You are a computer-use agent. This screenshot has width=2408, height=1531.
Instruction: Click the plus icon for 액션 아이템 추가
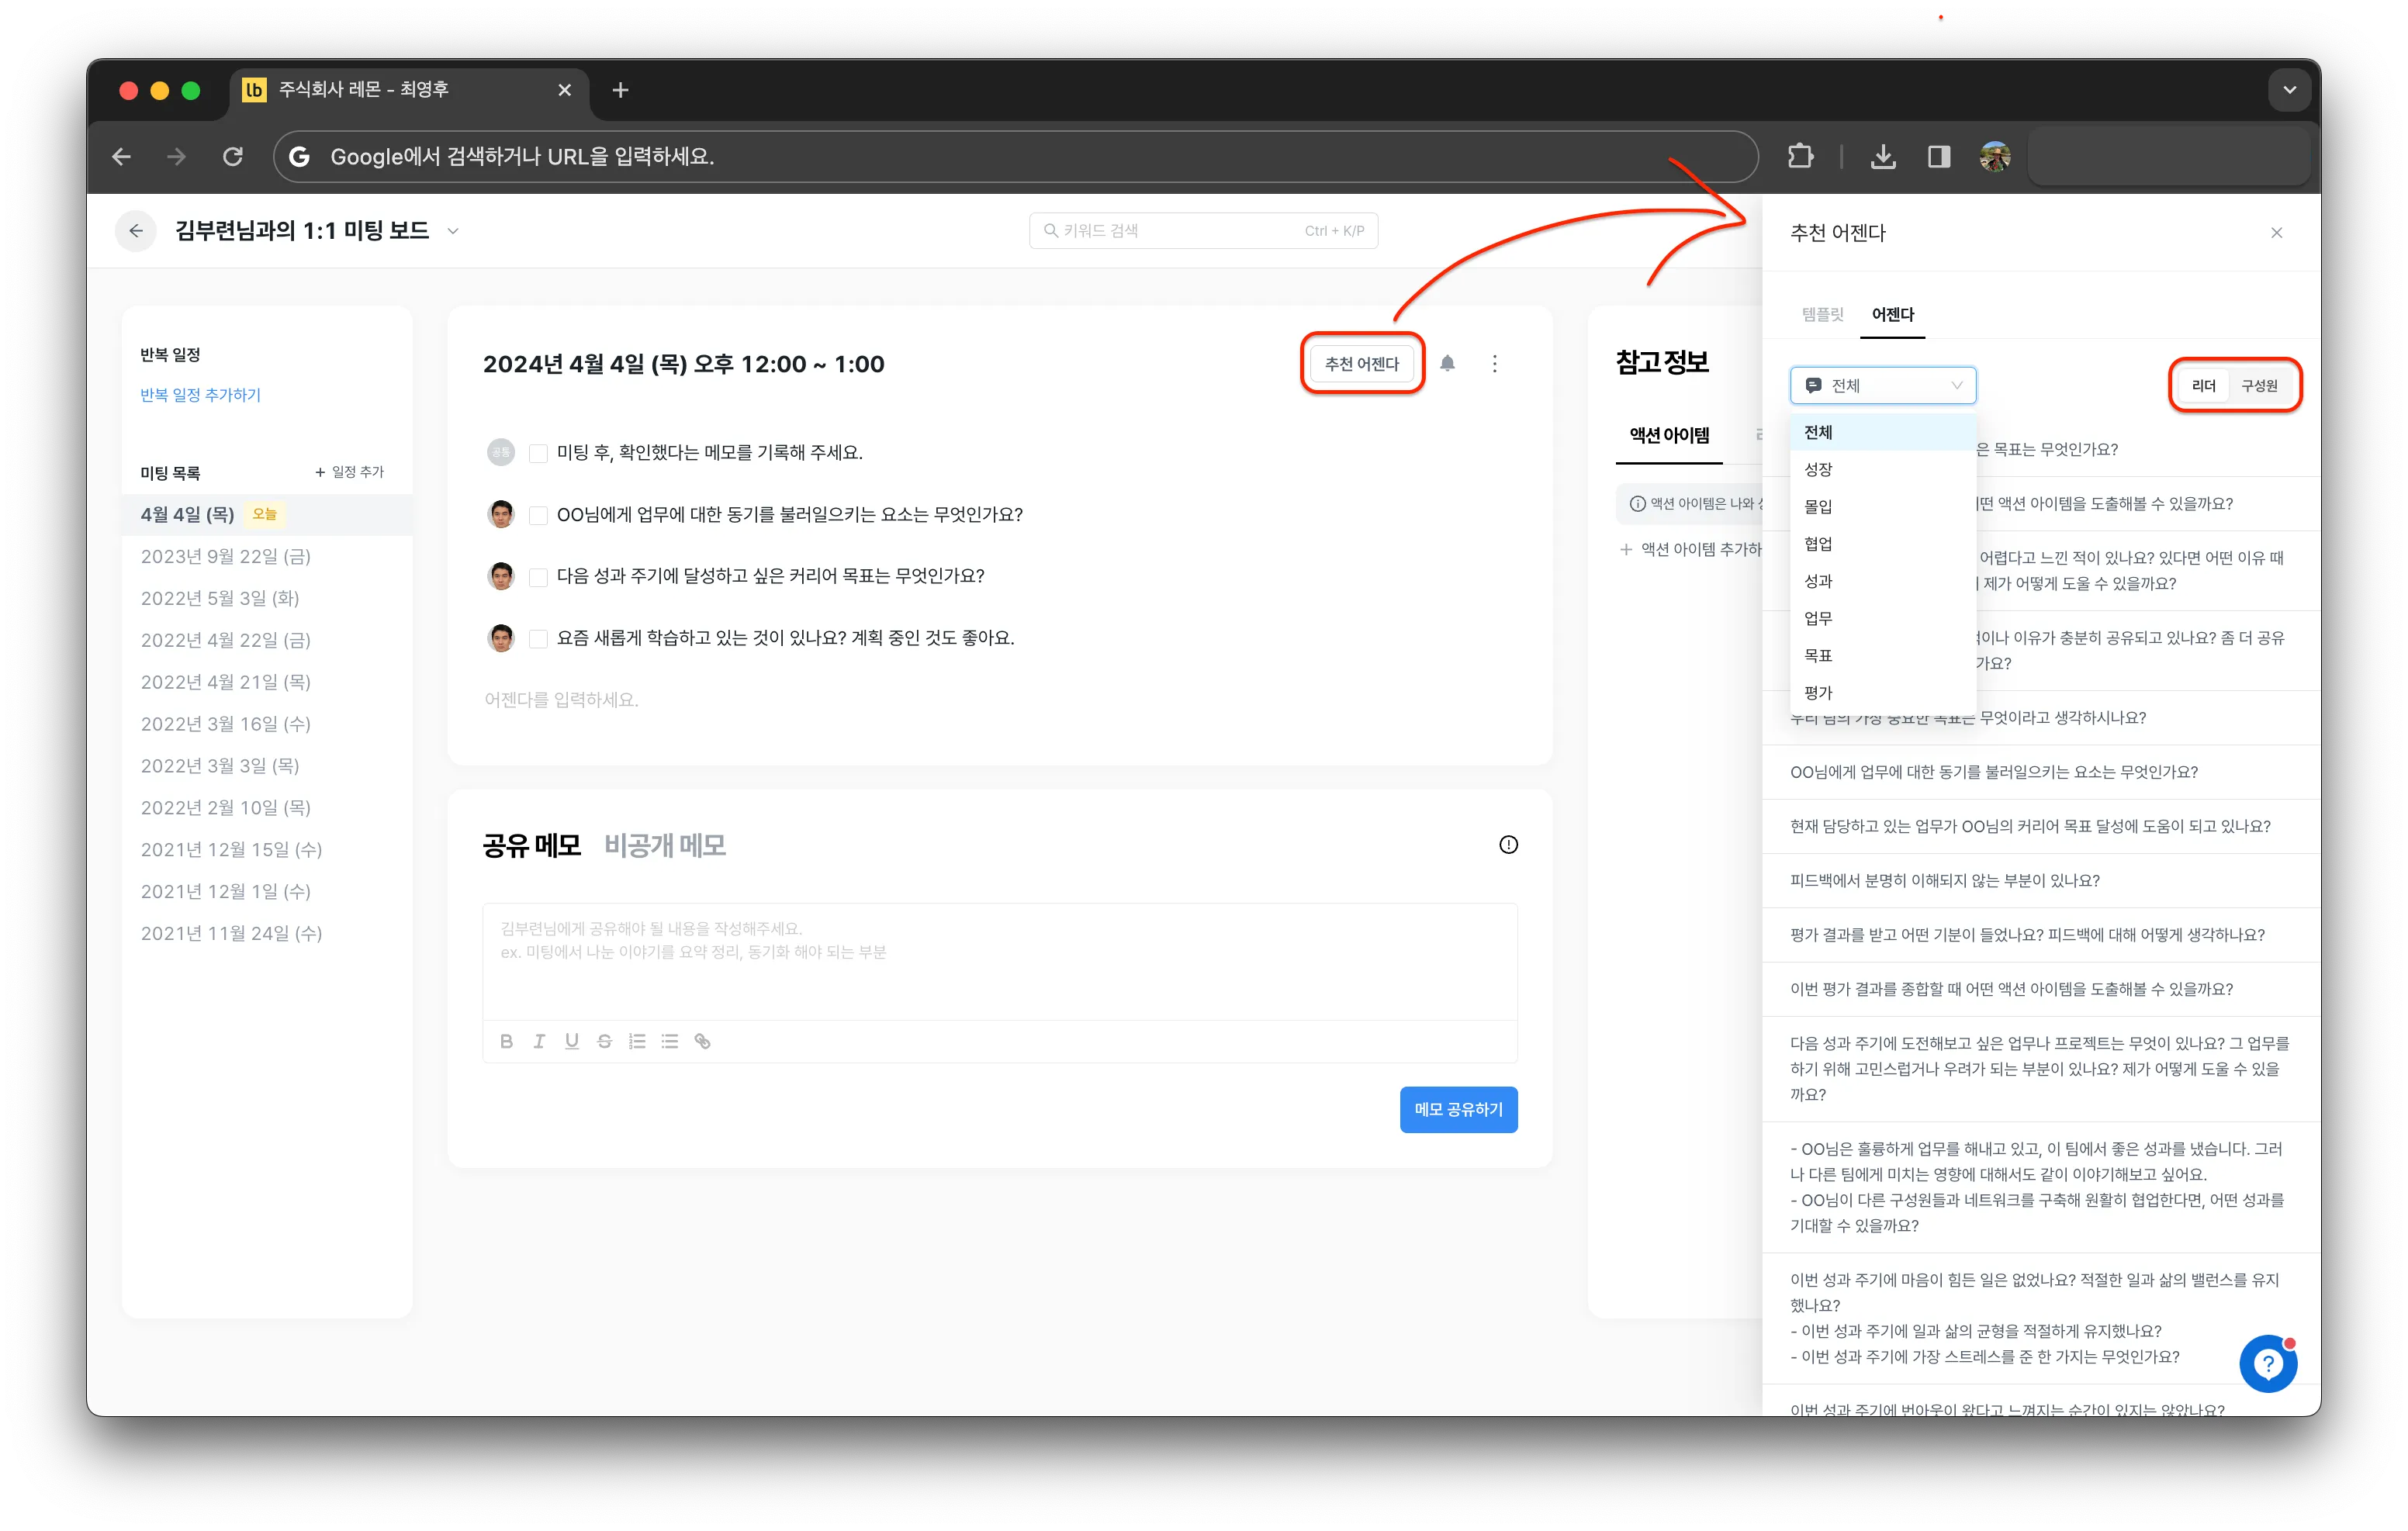[1626, 549]
